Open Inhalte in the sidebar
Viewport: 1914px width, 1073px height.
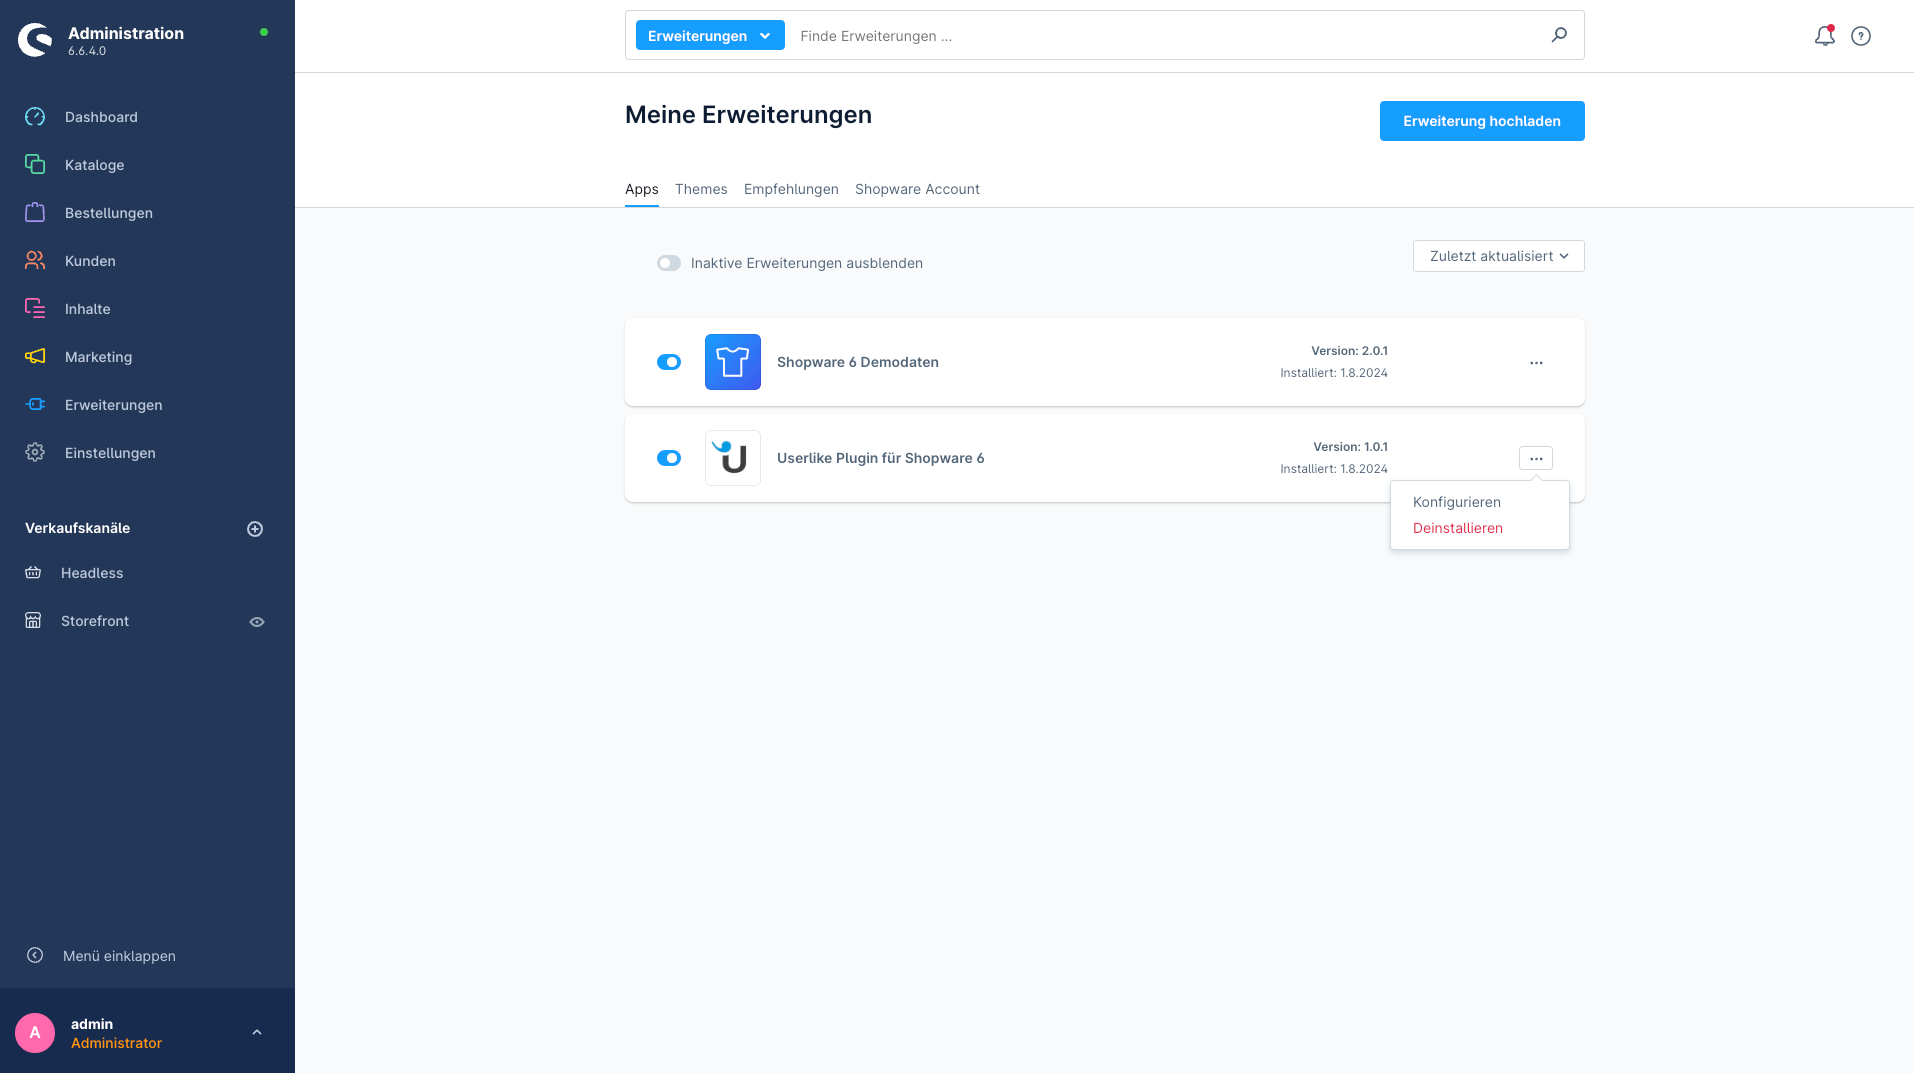[88, 309]
